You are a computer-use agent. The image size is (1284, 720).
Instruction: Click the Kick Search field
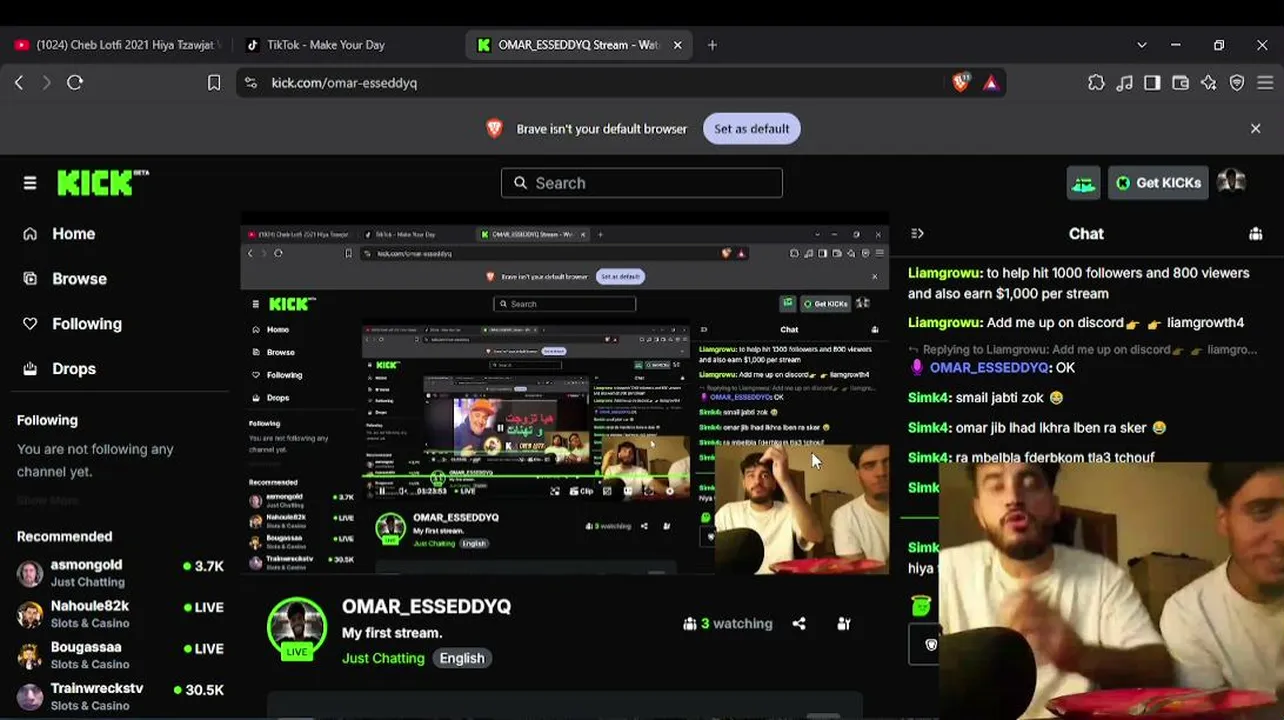[x=642, y=183]
